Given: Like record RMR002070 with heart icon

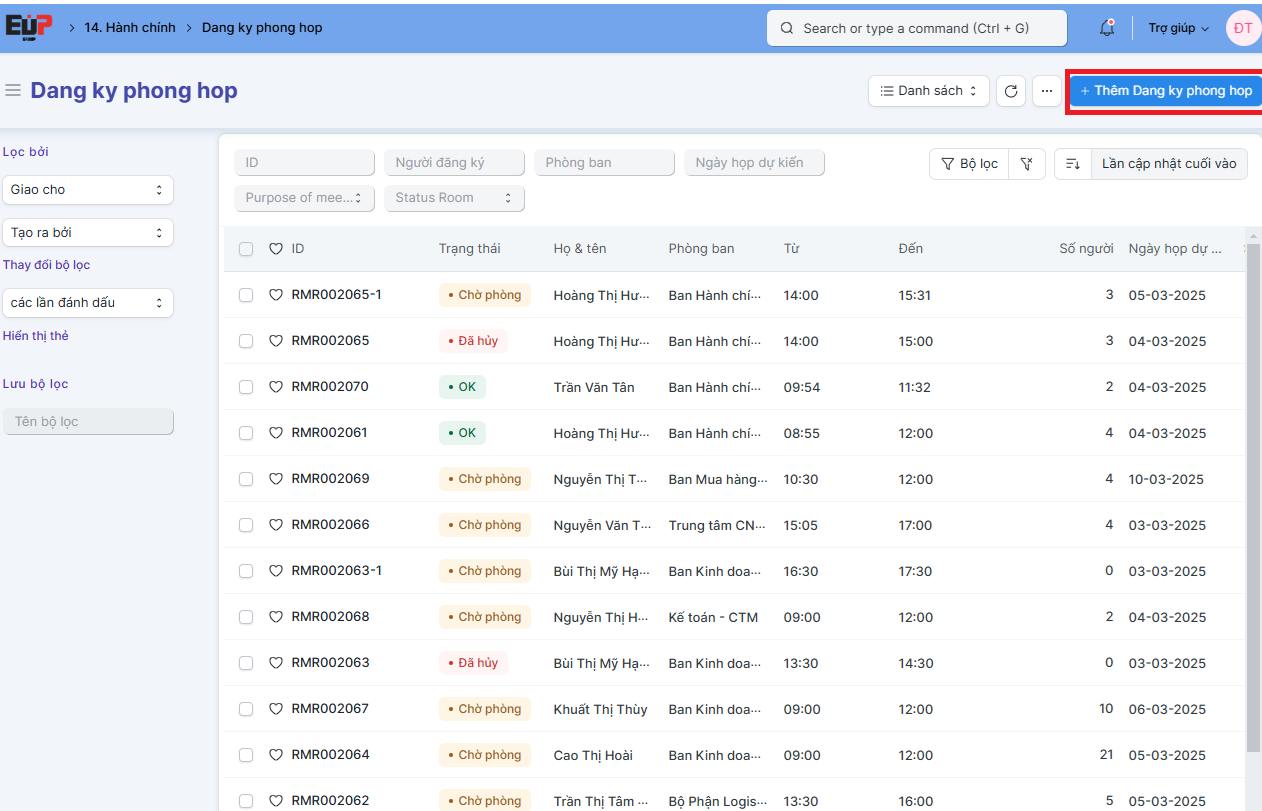Looking at the screenshot, I should pyautogui.click(x=276, y=387).
